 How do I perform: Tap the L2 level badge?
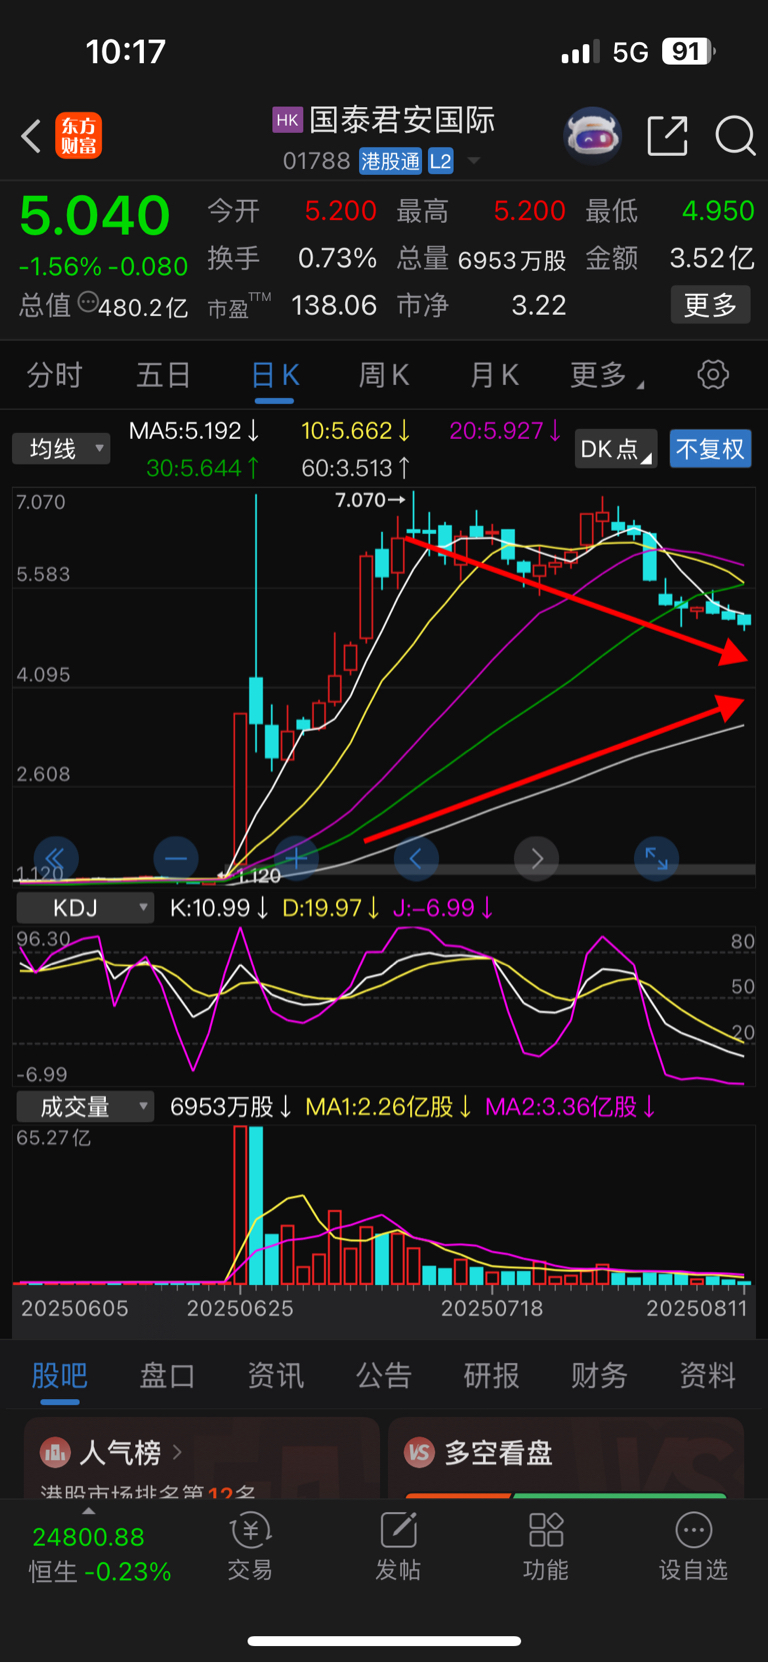(440, 161)
